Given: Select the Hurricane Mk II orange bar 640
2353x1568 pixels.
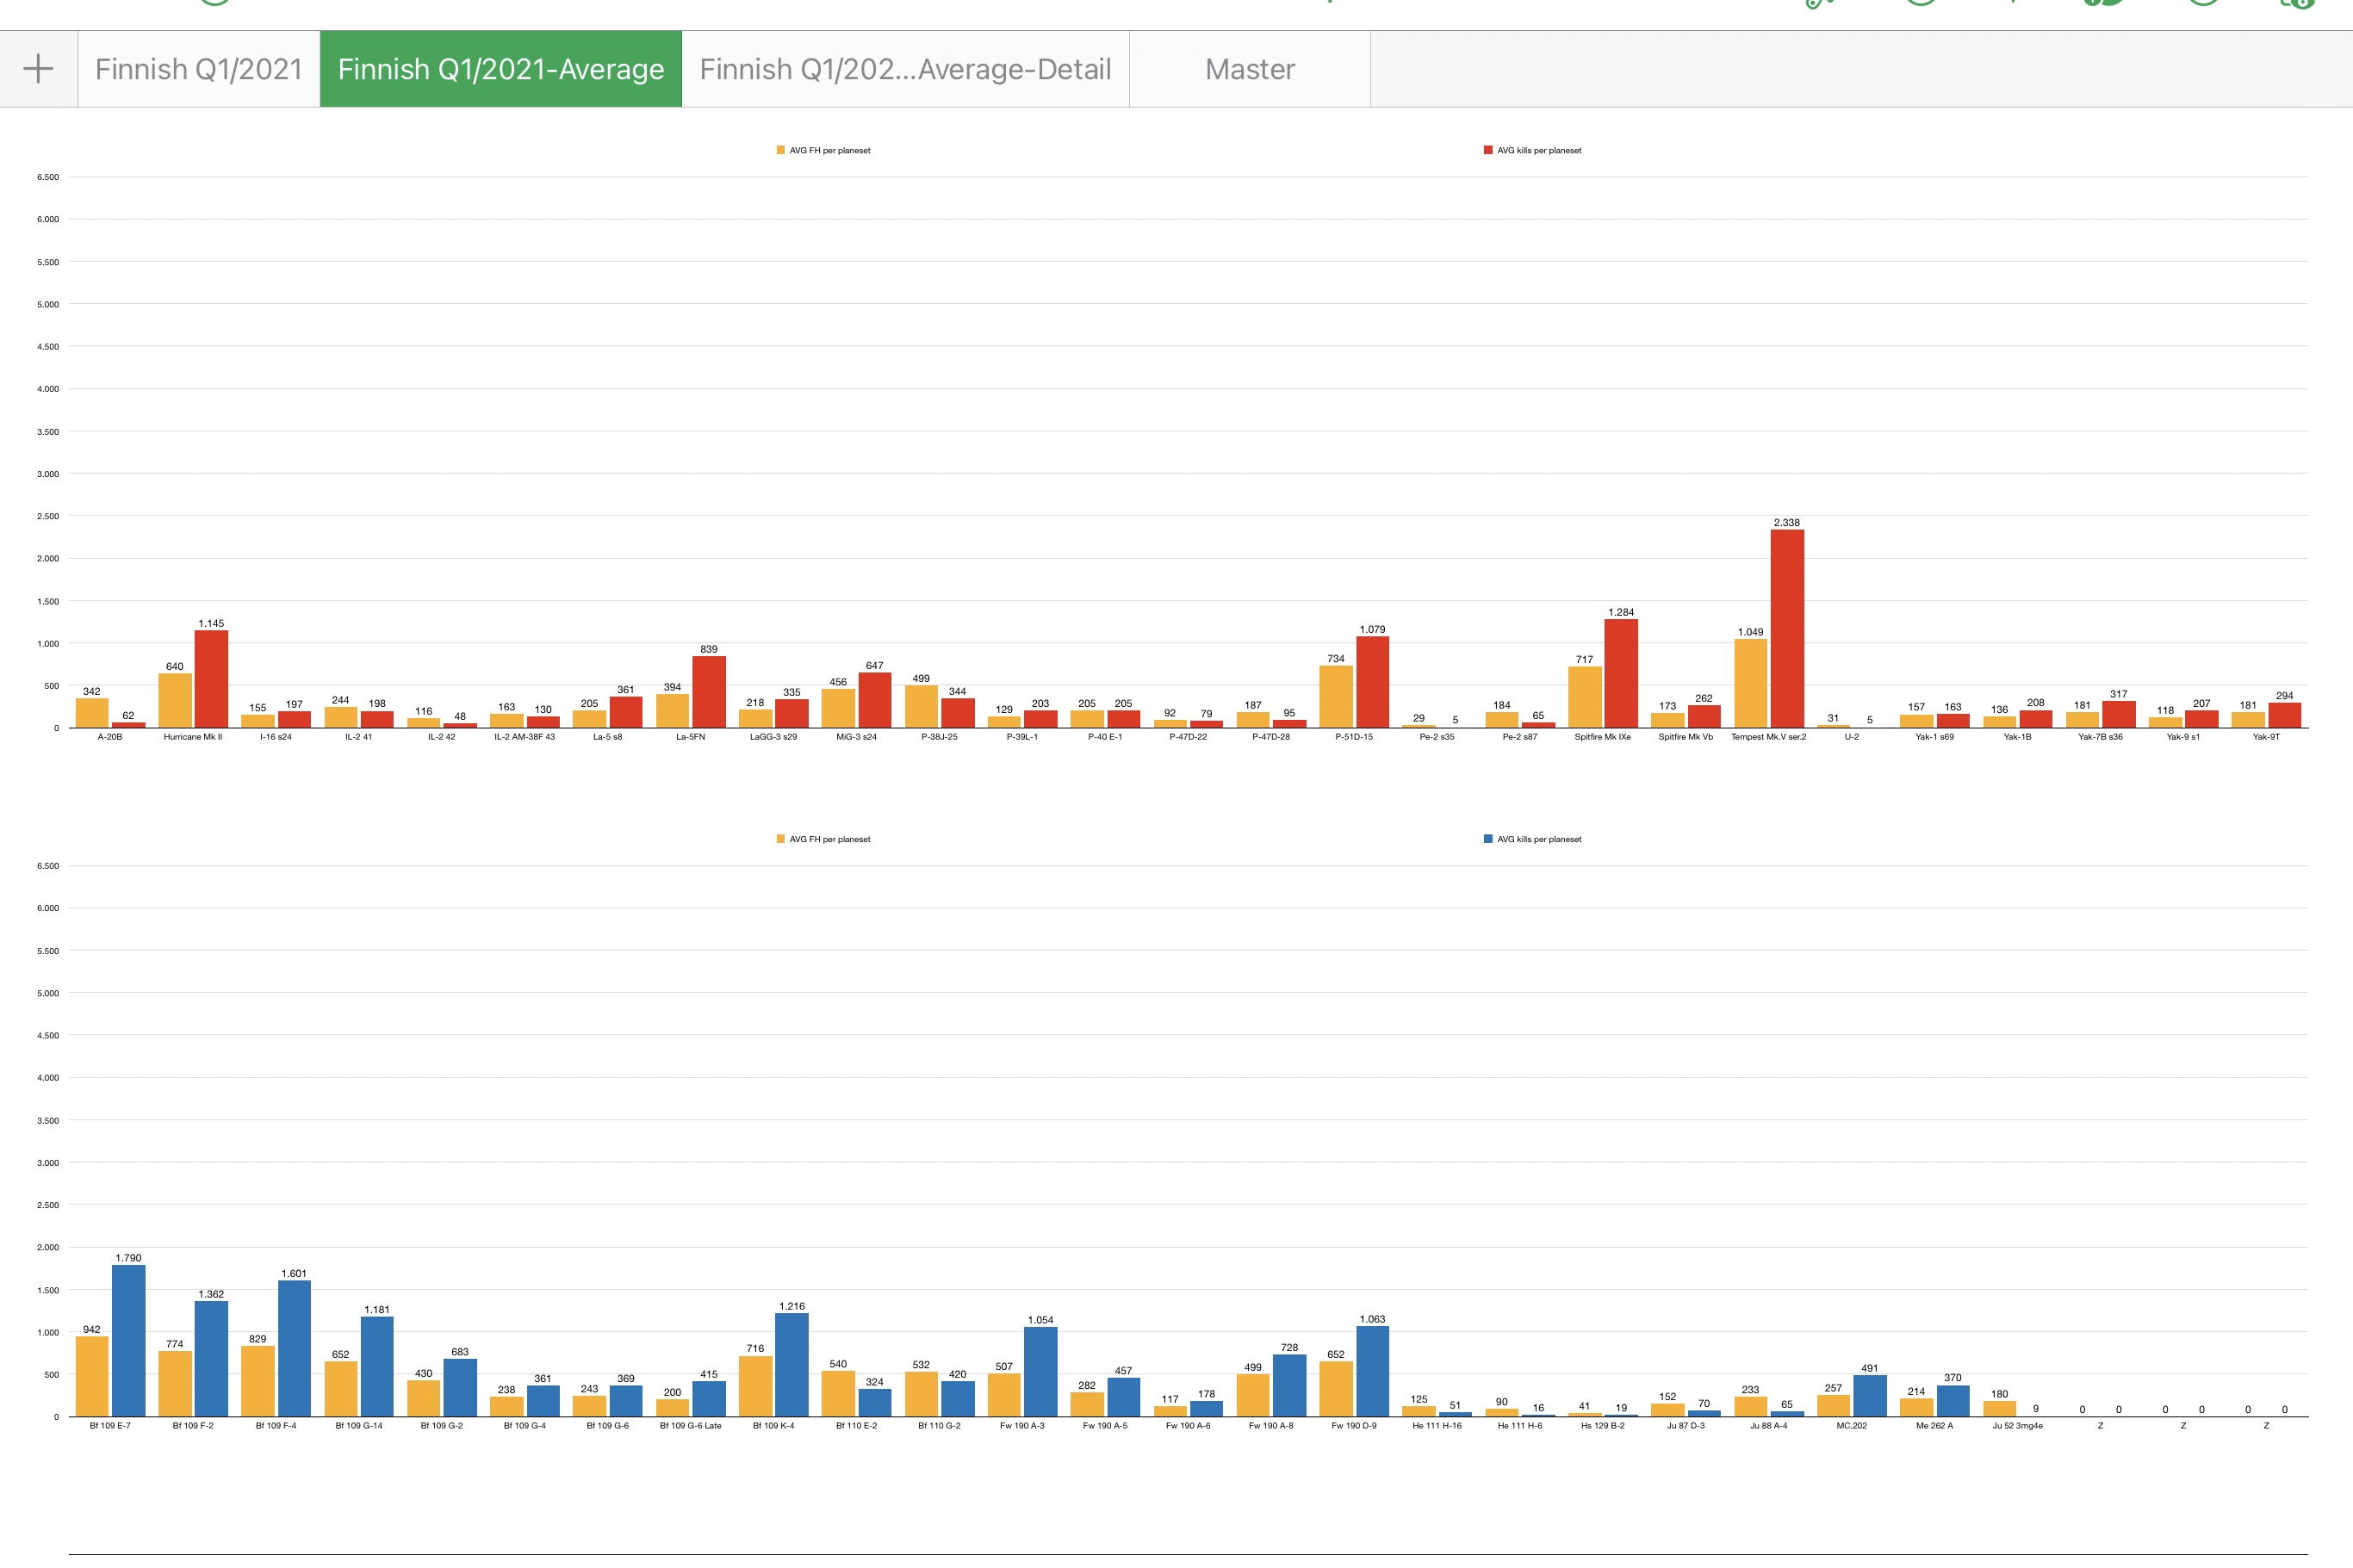Looking at the screenshot, I should (175, 701).
